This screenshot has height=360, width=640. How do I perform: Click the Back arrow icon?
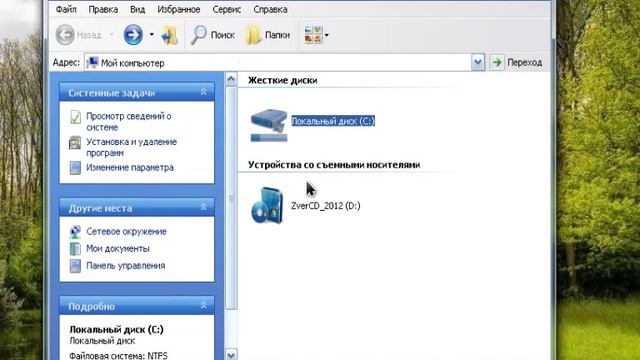click(65, 35)
